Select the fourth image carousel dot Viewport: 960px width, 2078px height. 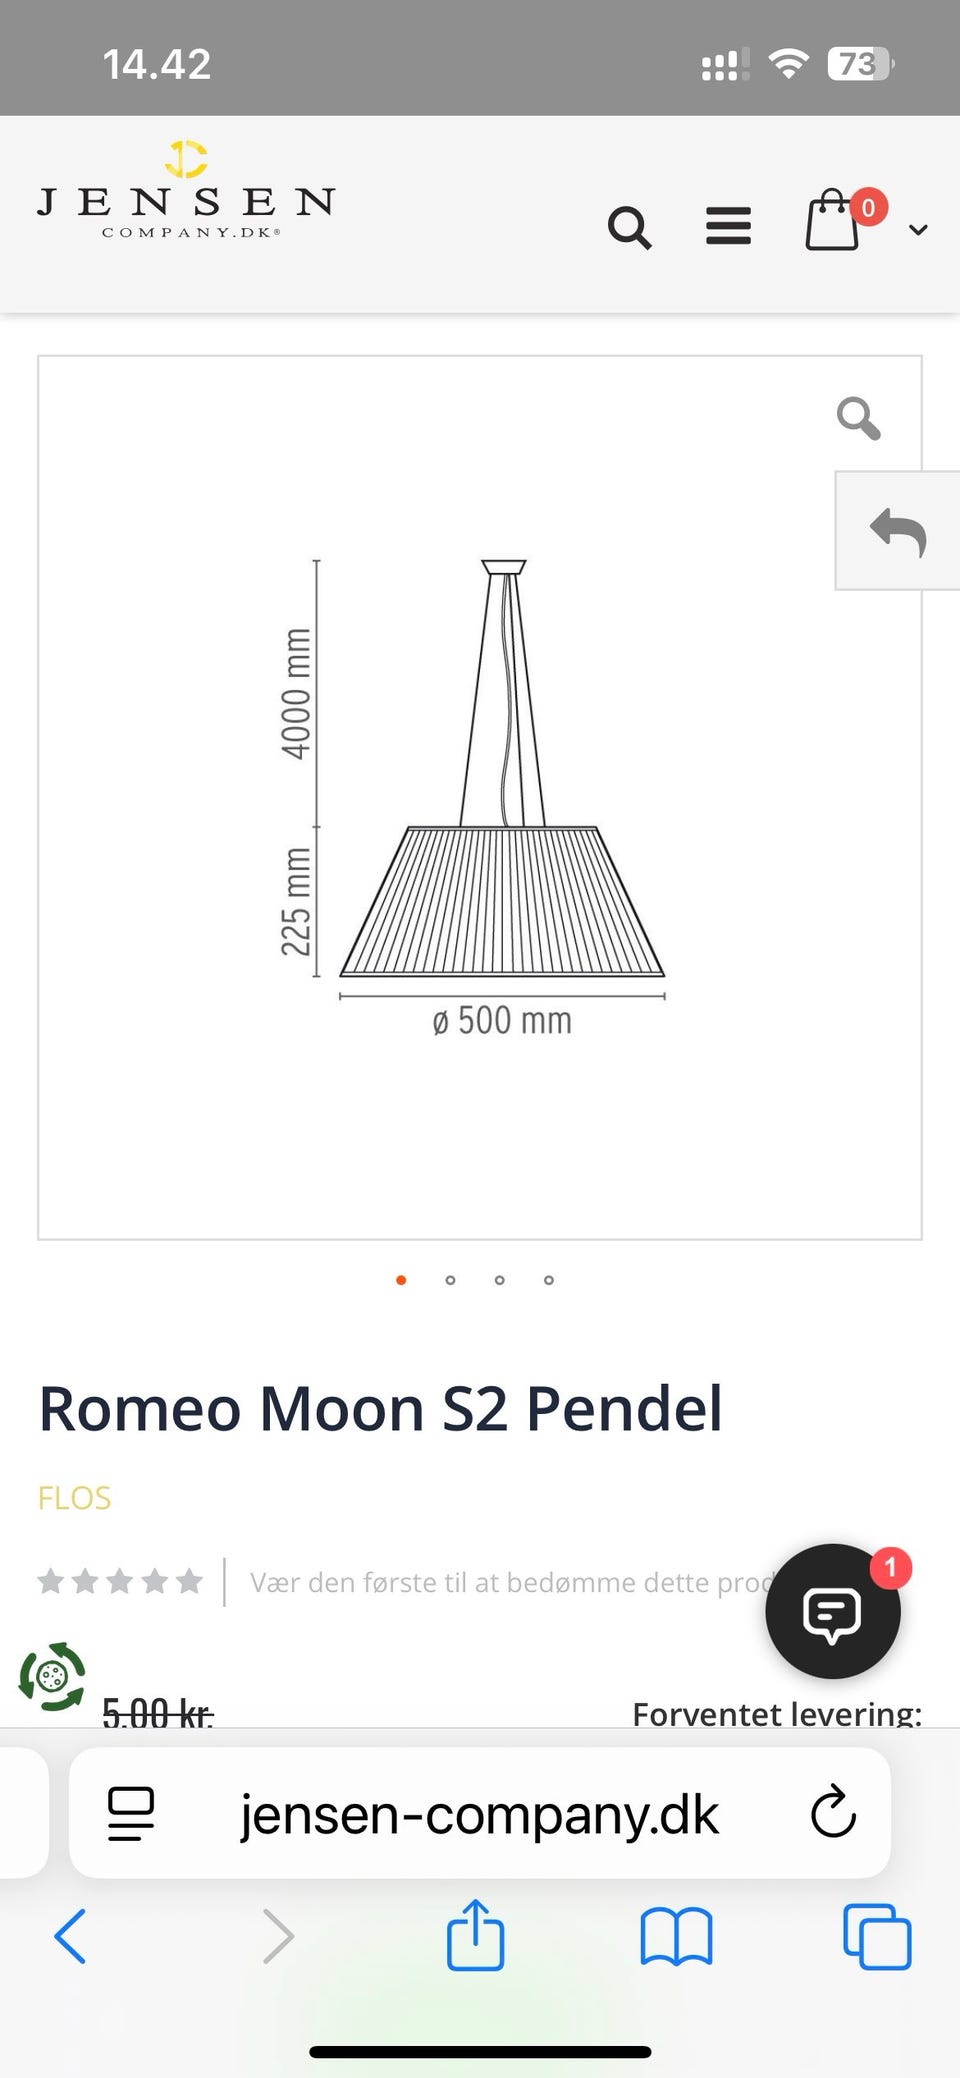548,1280
